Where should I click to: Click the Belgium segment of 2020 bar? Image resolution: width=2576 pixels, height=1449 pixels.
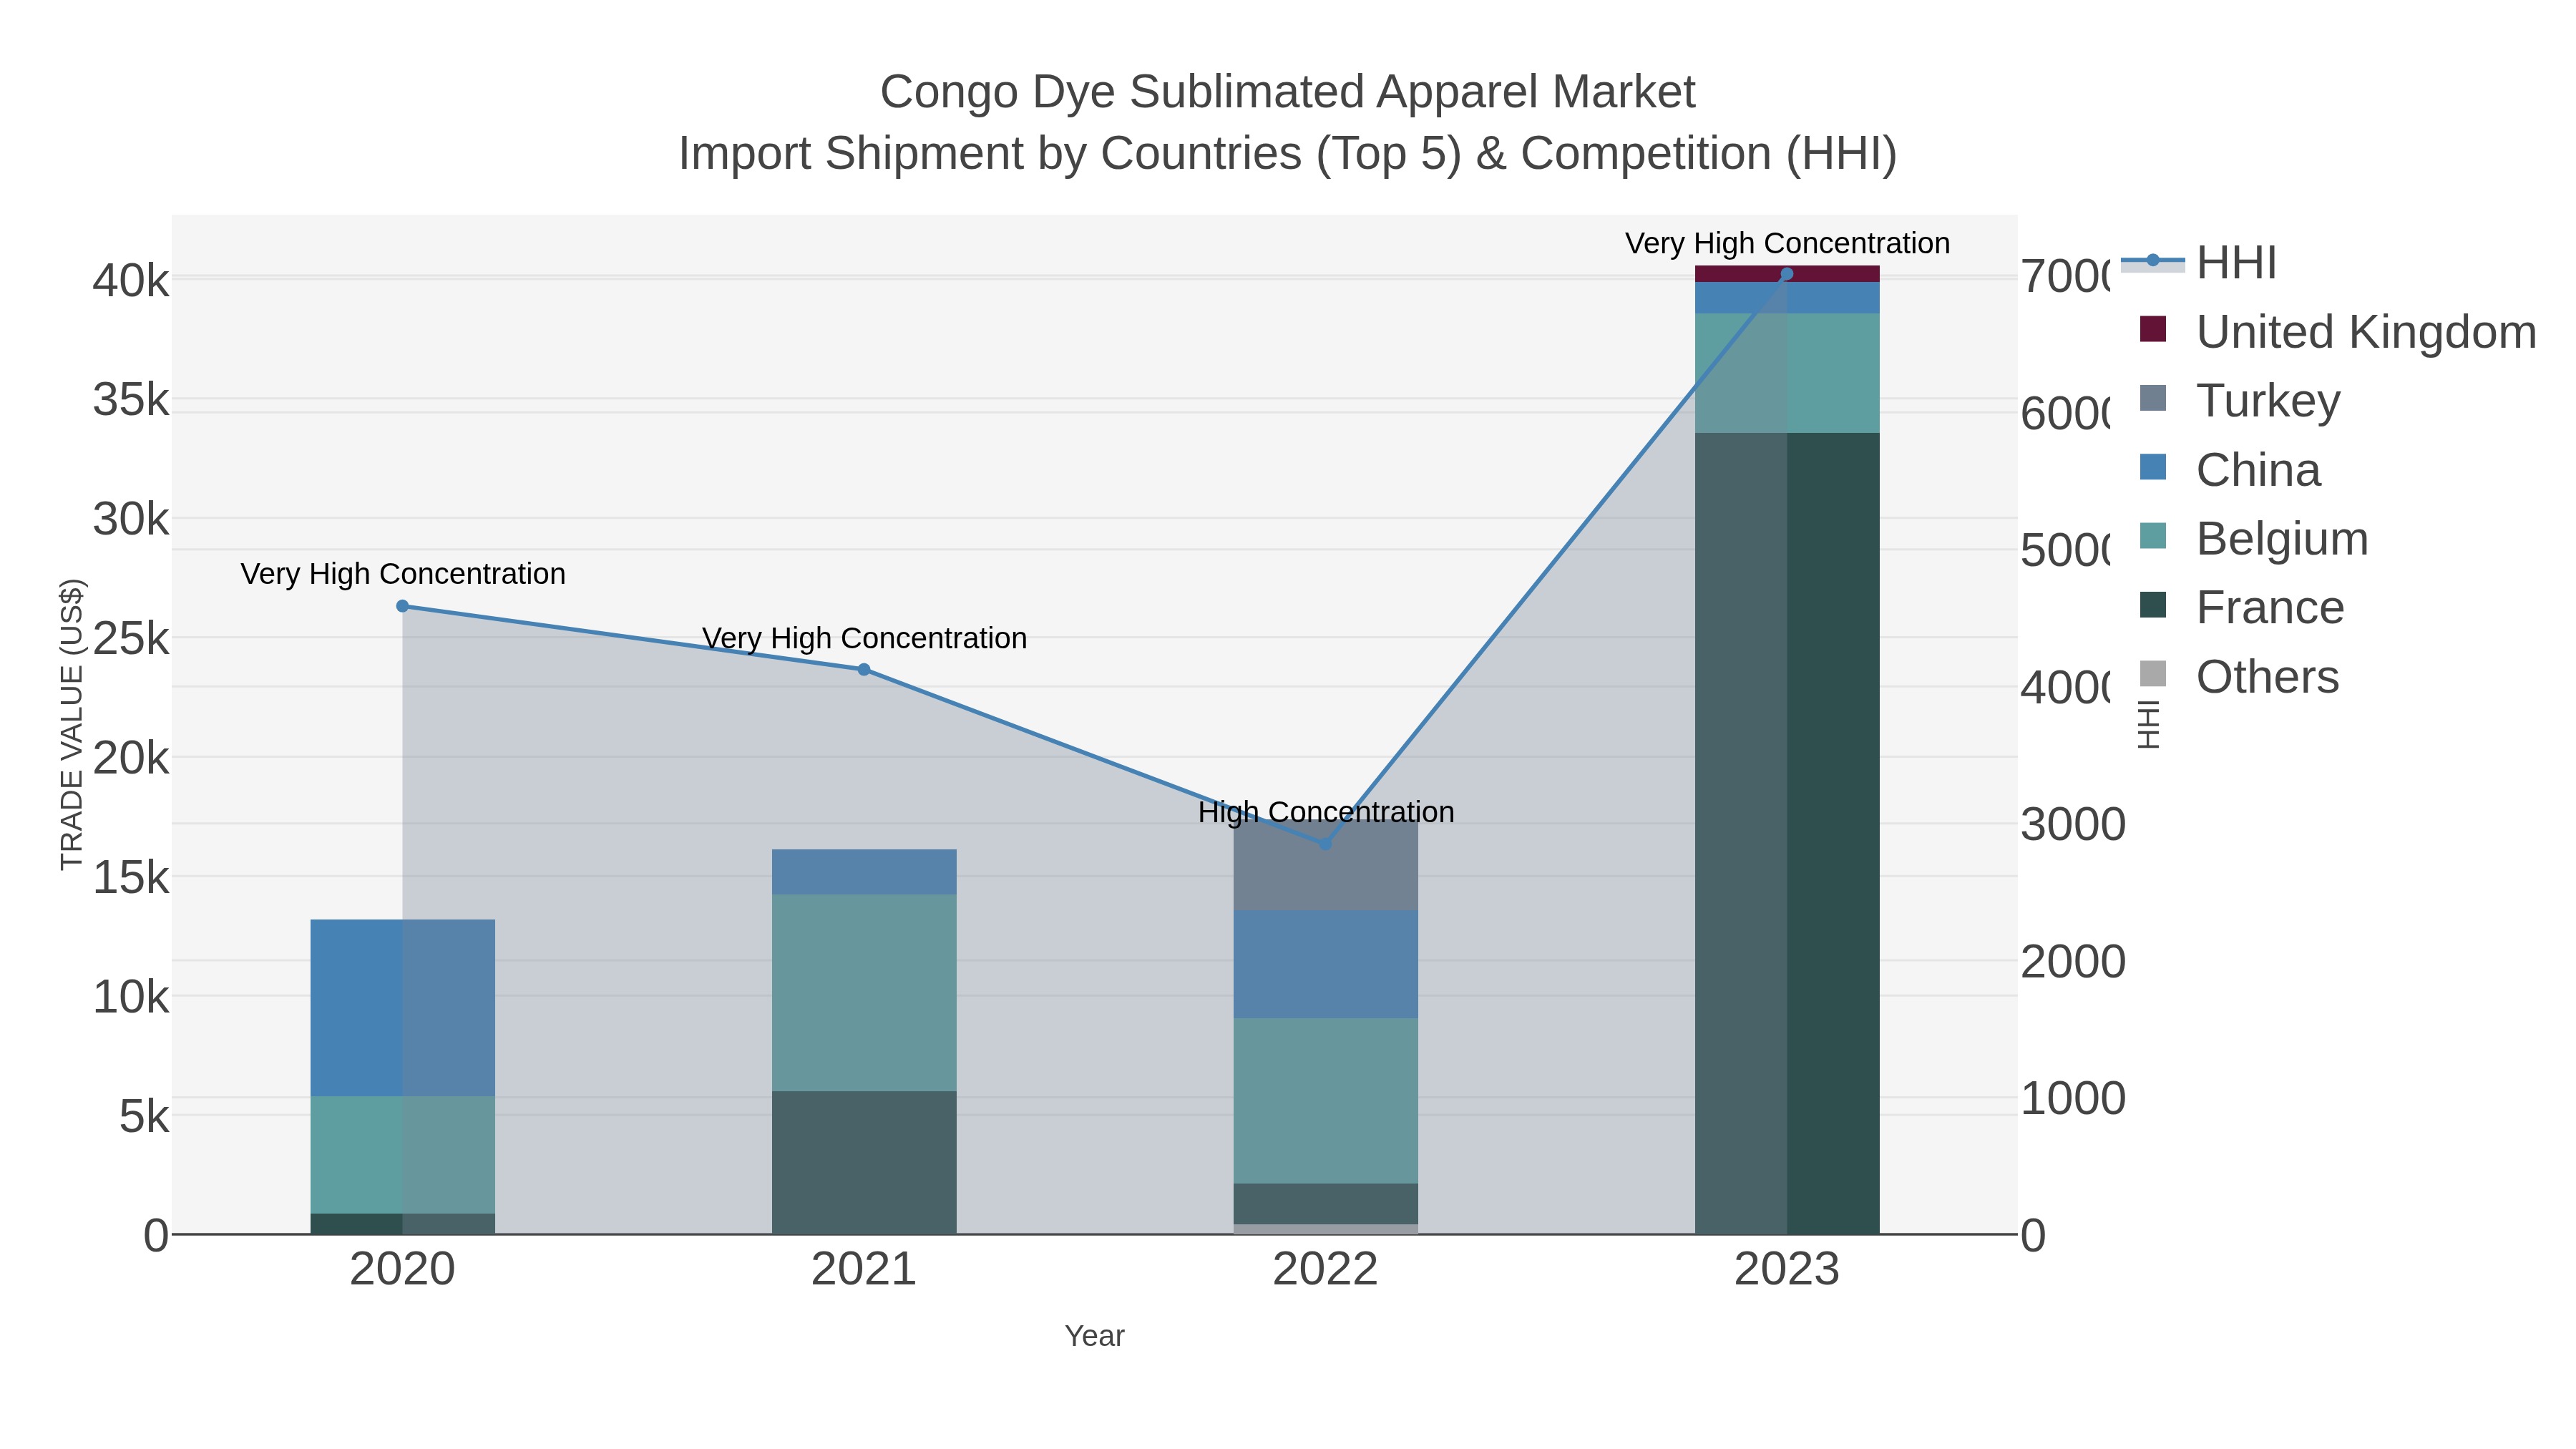pos(402,1155)
